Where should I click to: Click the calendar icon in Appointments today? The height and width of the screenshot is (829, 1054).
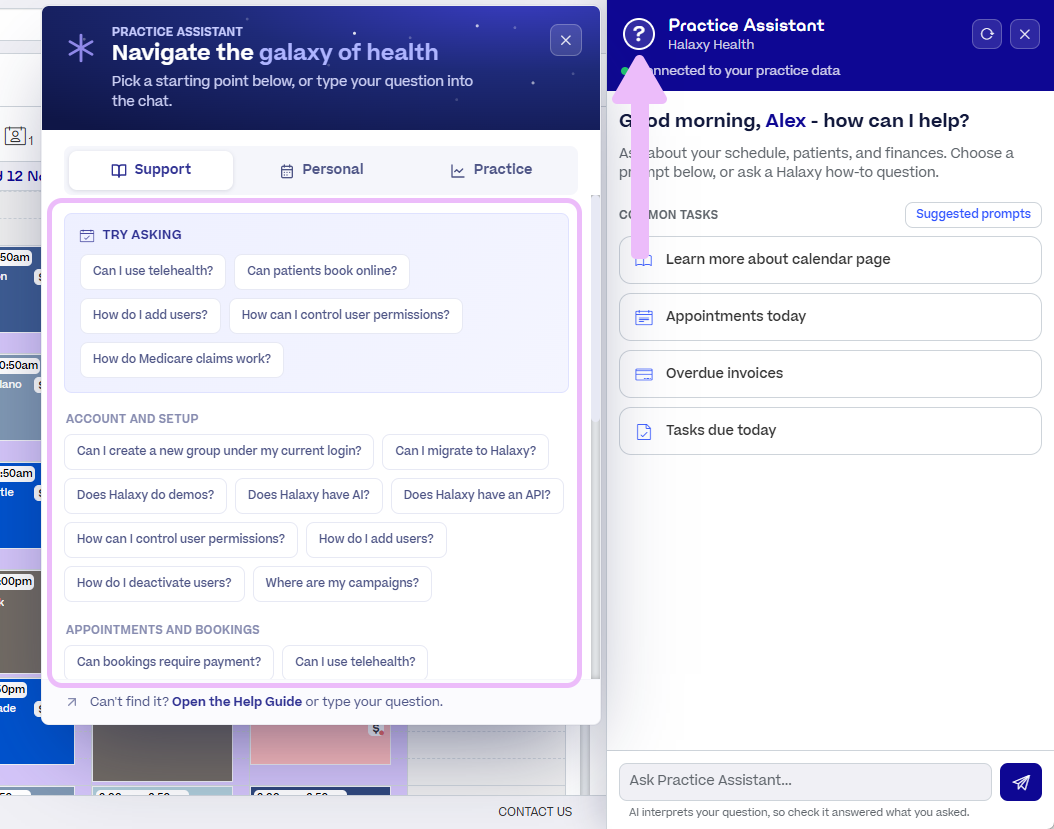[x=644, y=317]
